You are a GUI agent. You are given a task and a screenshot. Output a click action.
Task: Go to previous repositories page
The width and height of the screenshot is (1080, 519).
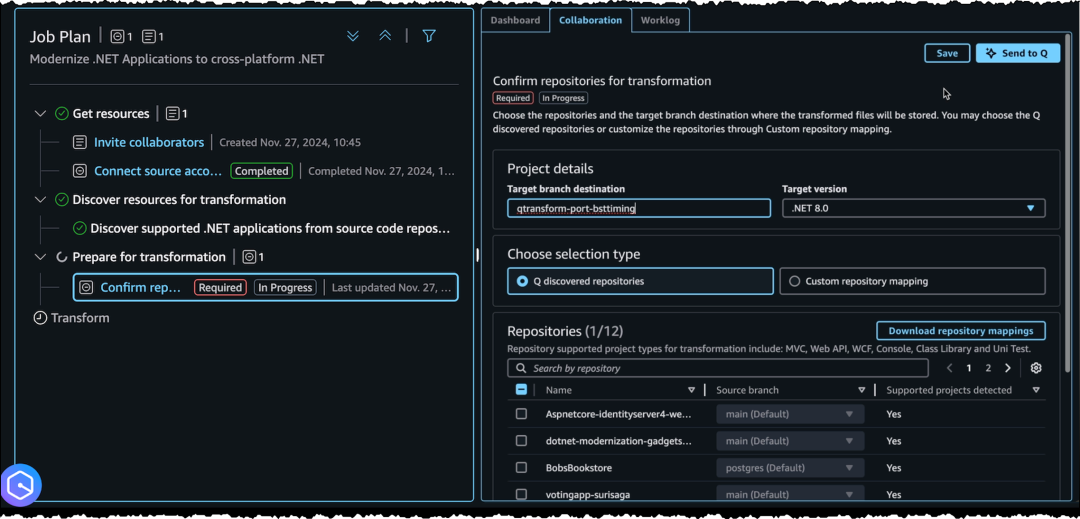[x=950, y=368]
